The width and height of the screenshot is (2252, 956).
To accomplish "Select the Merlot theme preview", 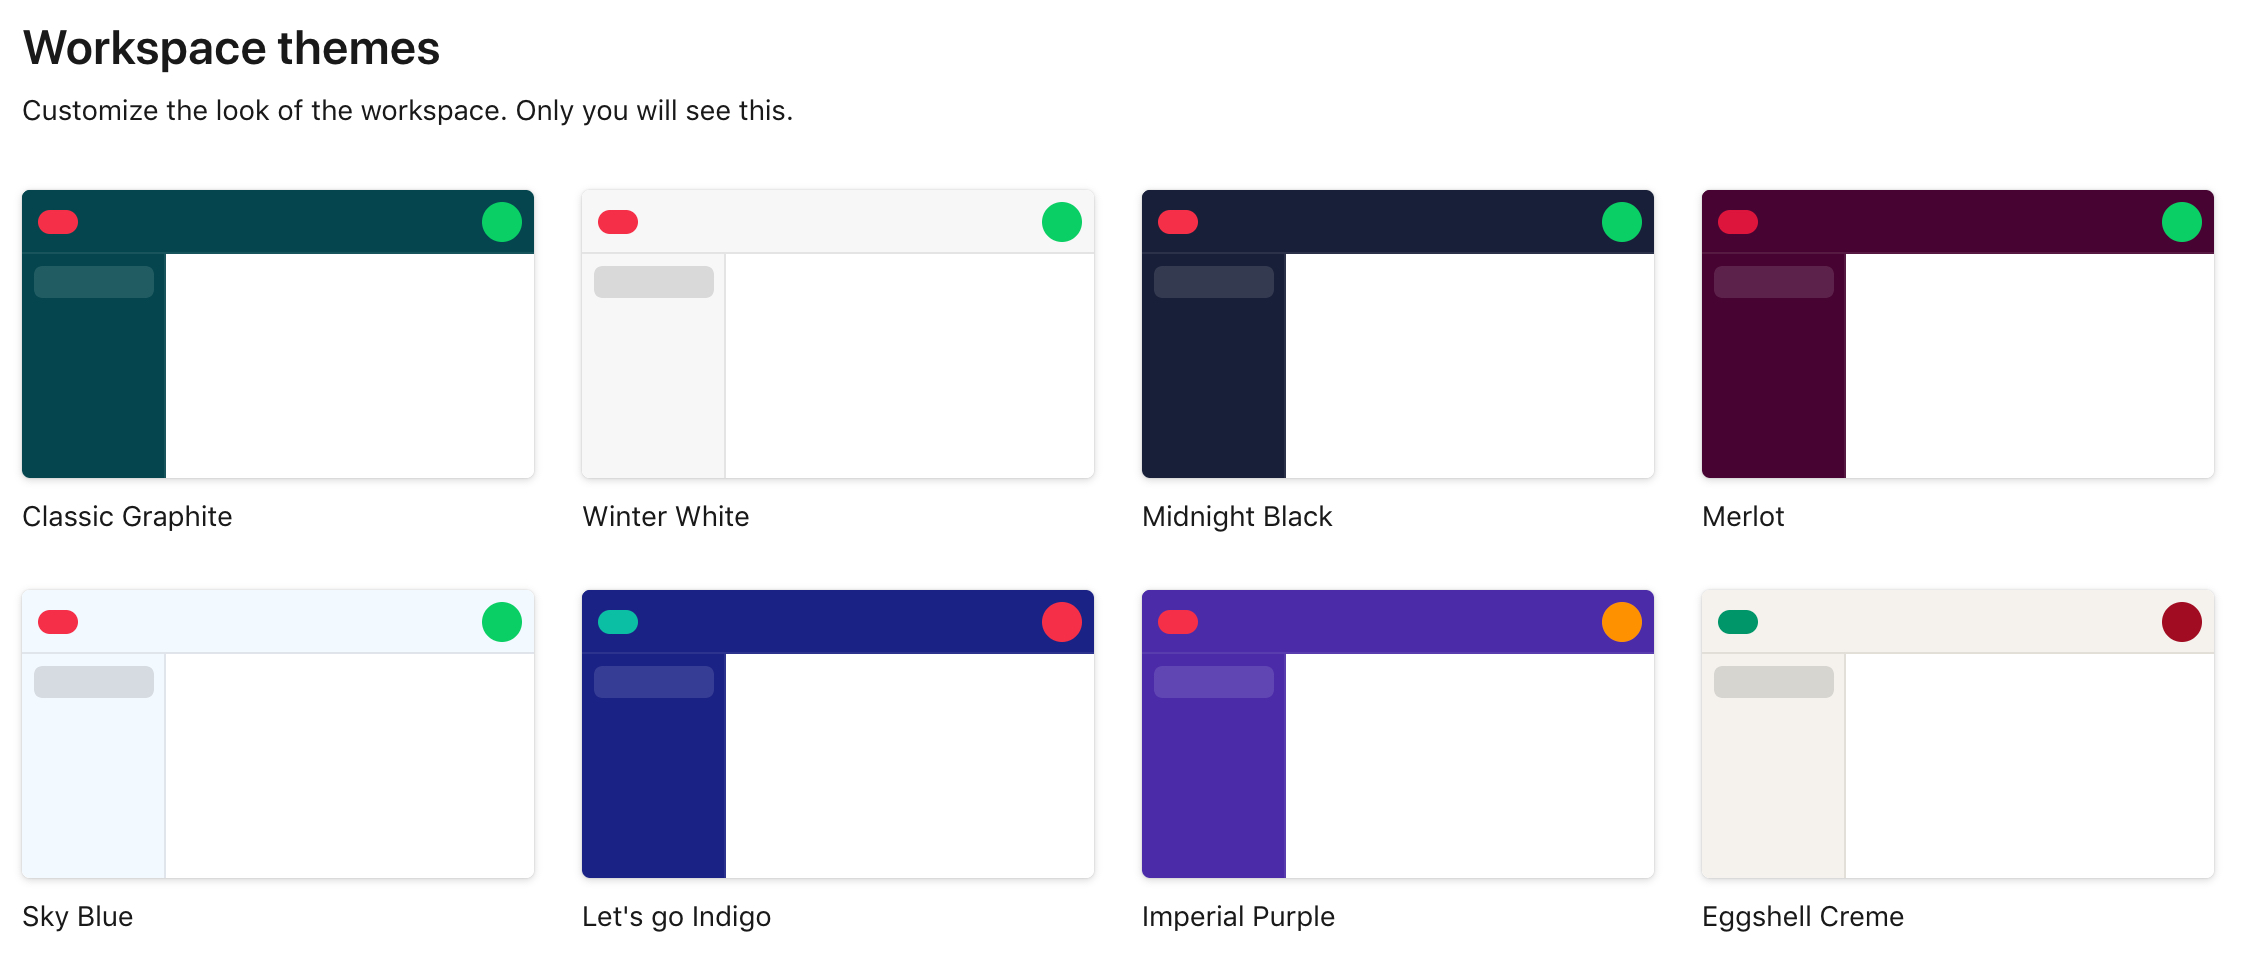I will (1958, 335).
